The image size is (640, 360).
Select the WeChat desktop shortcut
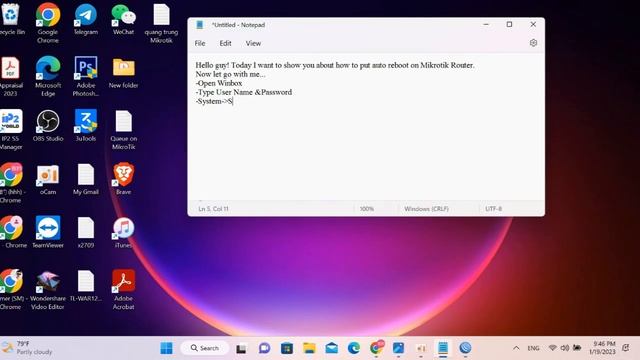[123, 19]
